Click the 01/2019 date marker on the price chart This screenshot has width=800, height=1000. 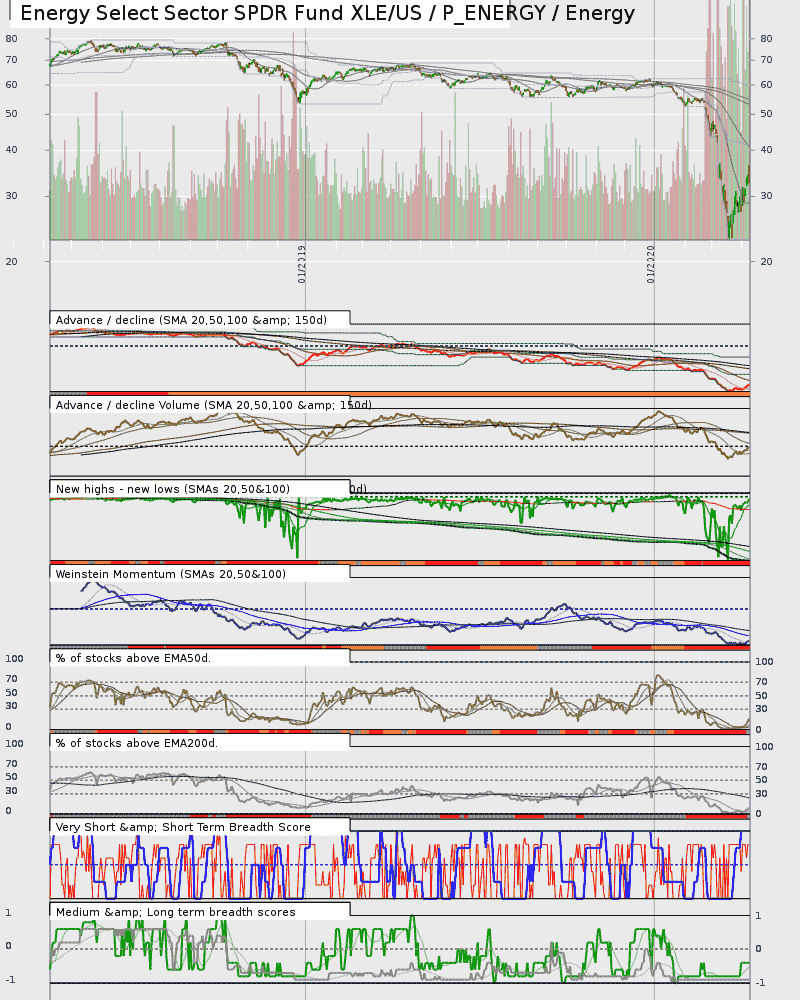[x=302, y=264]
